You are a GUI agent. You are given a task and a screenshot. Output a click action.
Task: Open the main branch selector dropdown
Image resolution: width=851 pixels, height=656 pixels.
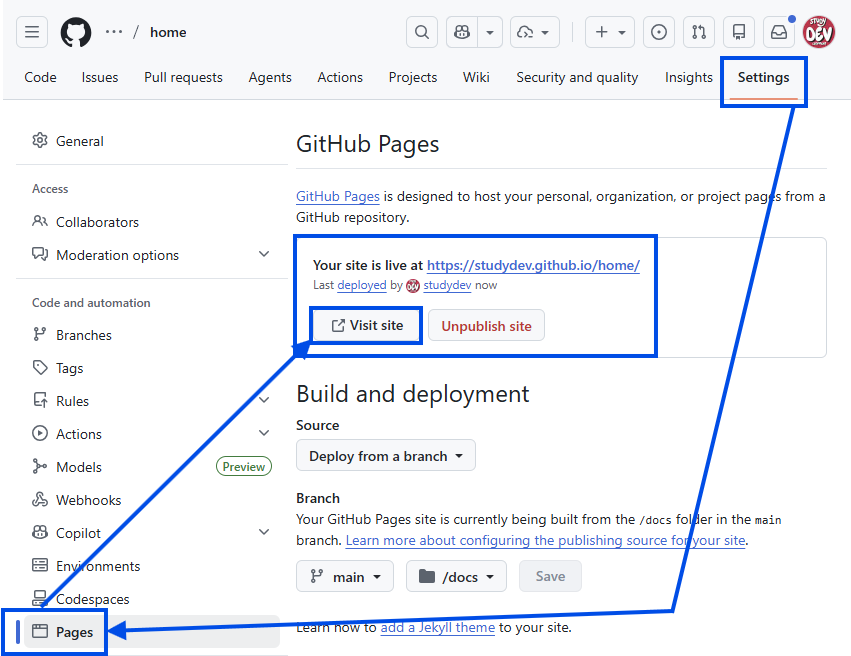pos(345,576)
